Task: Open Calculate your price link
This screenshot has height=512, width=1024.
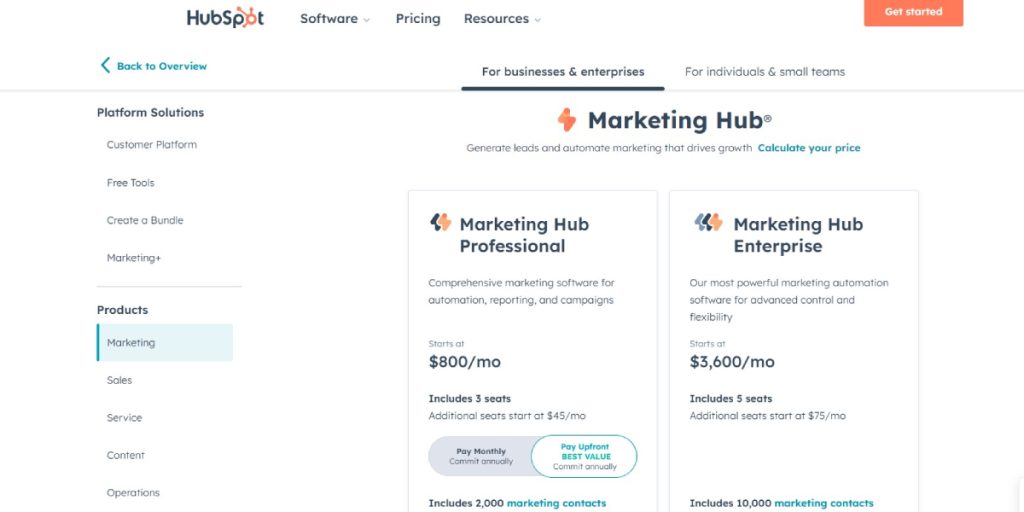Action: pos(808,148)
